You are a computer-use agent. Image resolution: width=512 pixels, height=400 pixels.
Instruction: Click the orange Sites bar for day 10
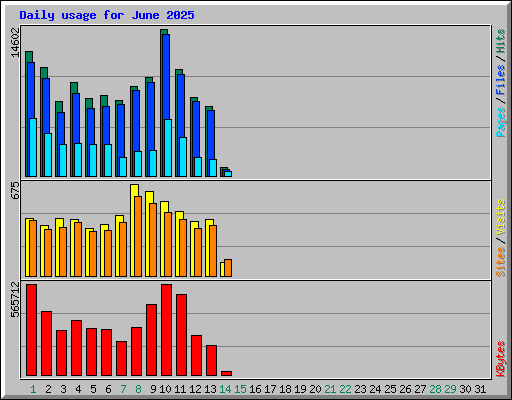click(x=168, y=244)
